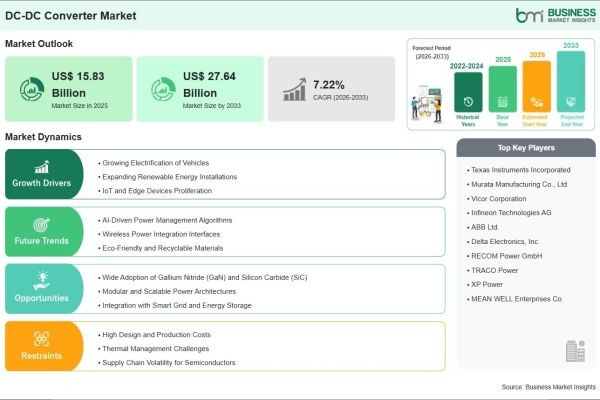
Task: Click 'Integration with Smart Grid and Energy Storage'
Action: [174, 305]
